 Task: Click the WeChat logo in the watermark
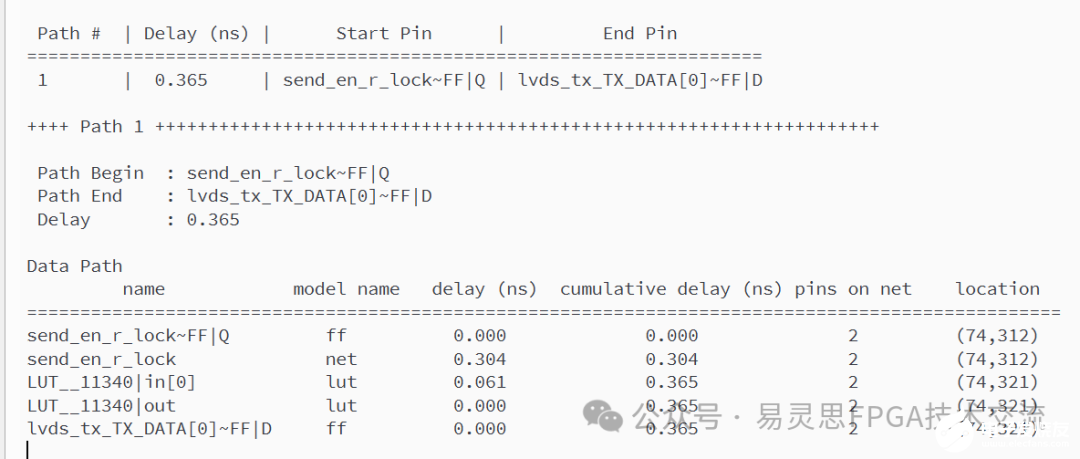[x=604, y=415]
